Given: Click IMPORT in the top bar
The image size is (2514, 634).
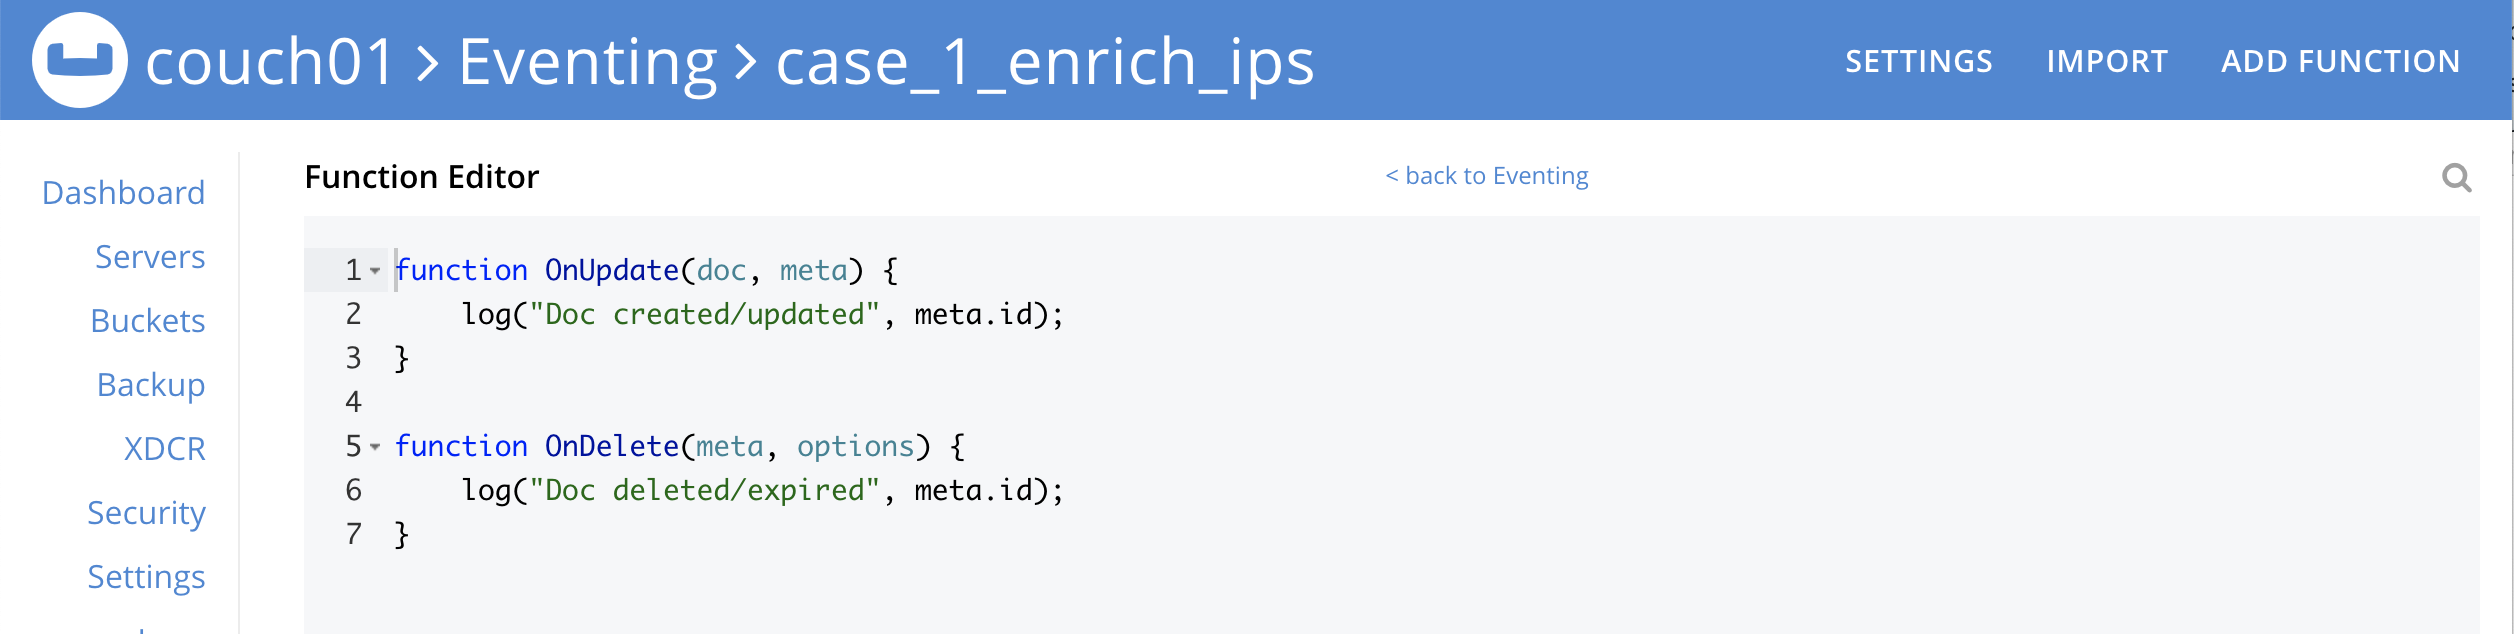Looking at the screenshot, I should [2108, 61].
